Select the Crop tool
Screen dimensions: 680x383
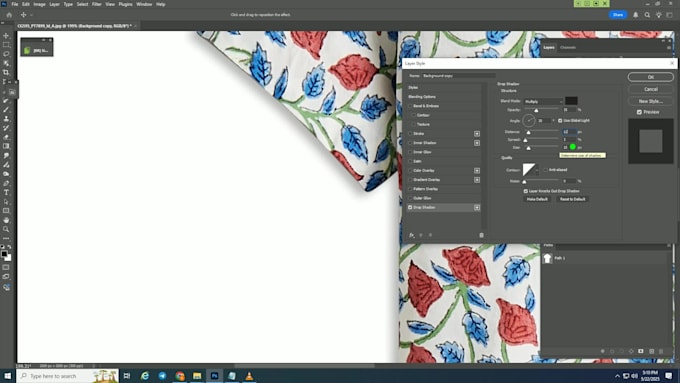6,72
